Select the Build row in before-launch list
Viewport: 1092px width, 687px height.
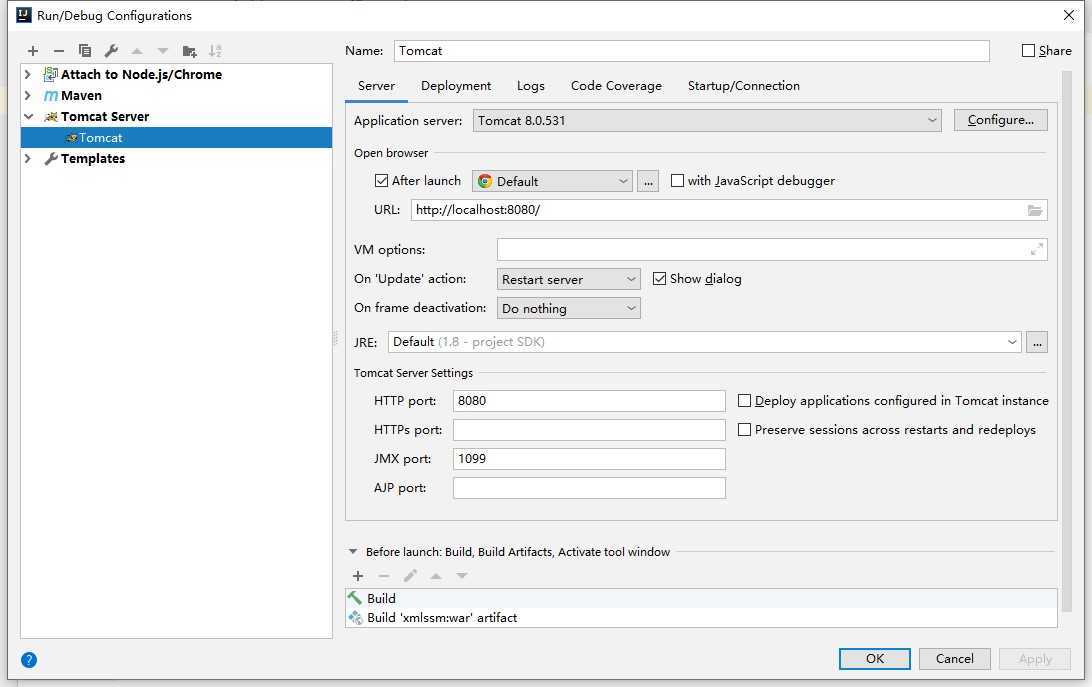[701, 599]
